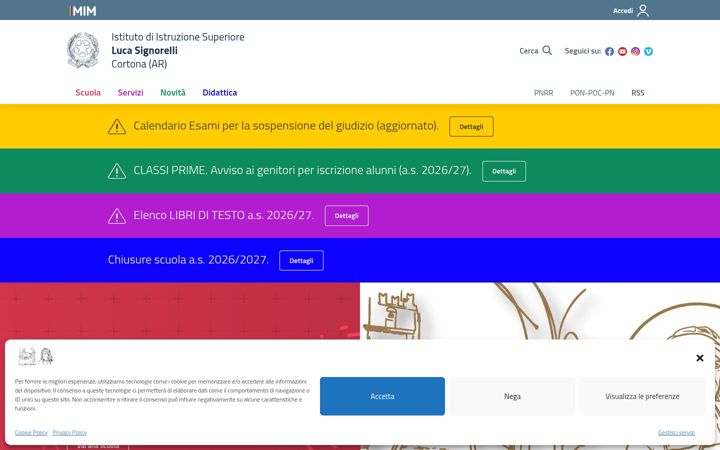Open the Servizi menu
This screenshot has width=720, height=450.
click(x=130, y=93)
